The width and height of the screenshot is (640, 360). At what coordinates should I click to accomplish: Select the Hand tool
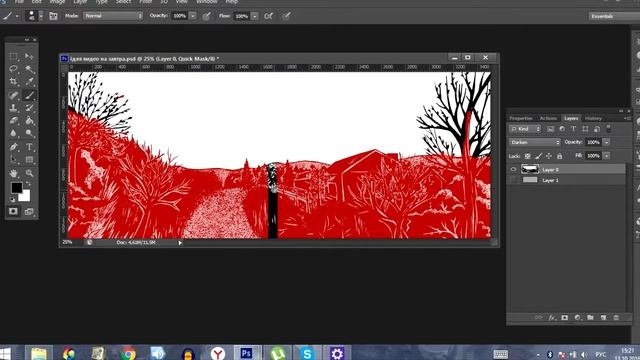[x=13, y=173]
